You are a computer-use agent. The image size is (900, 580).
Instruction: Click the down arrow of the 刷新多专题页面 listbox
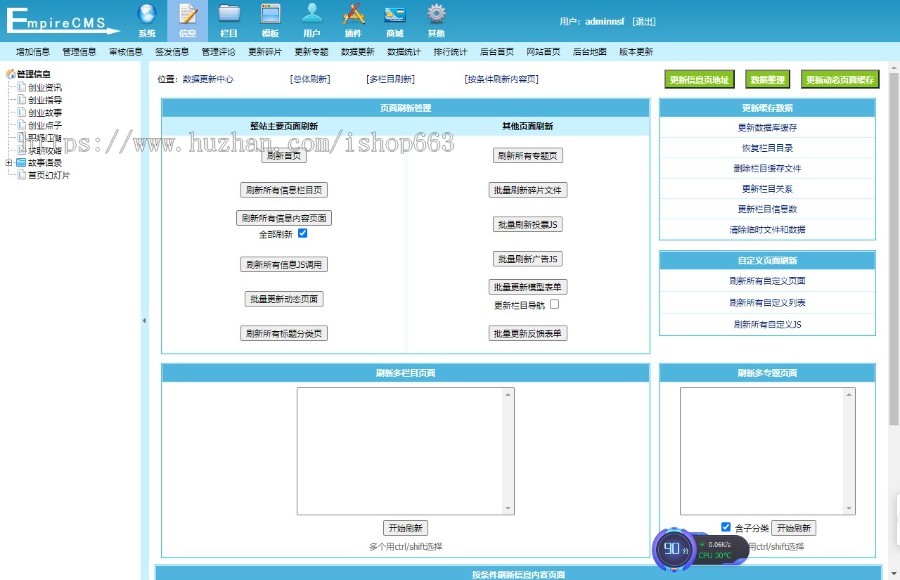coord(849,508)
